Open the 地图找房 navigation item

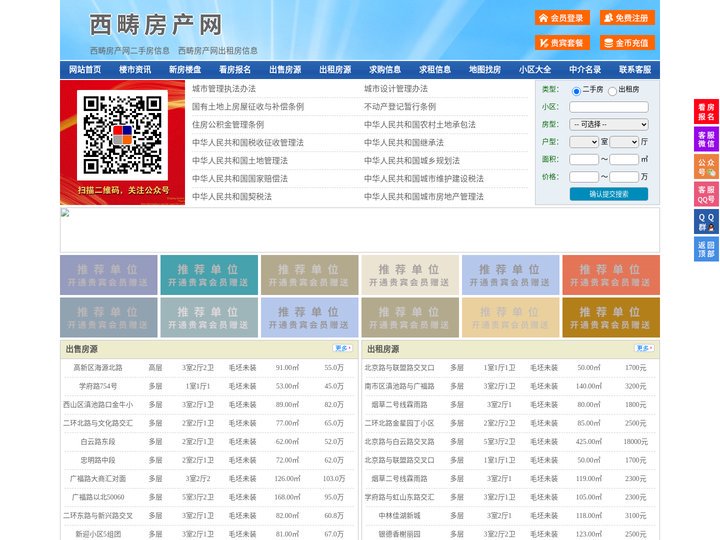pos(485,69)
